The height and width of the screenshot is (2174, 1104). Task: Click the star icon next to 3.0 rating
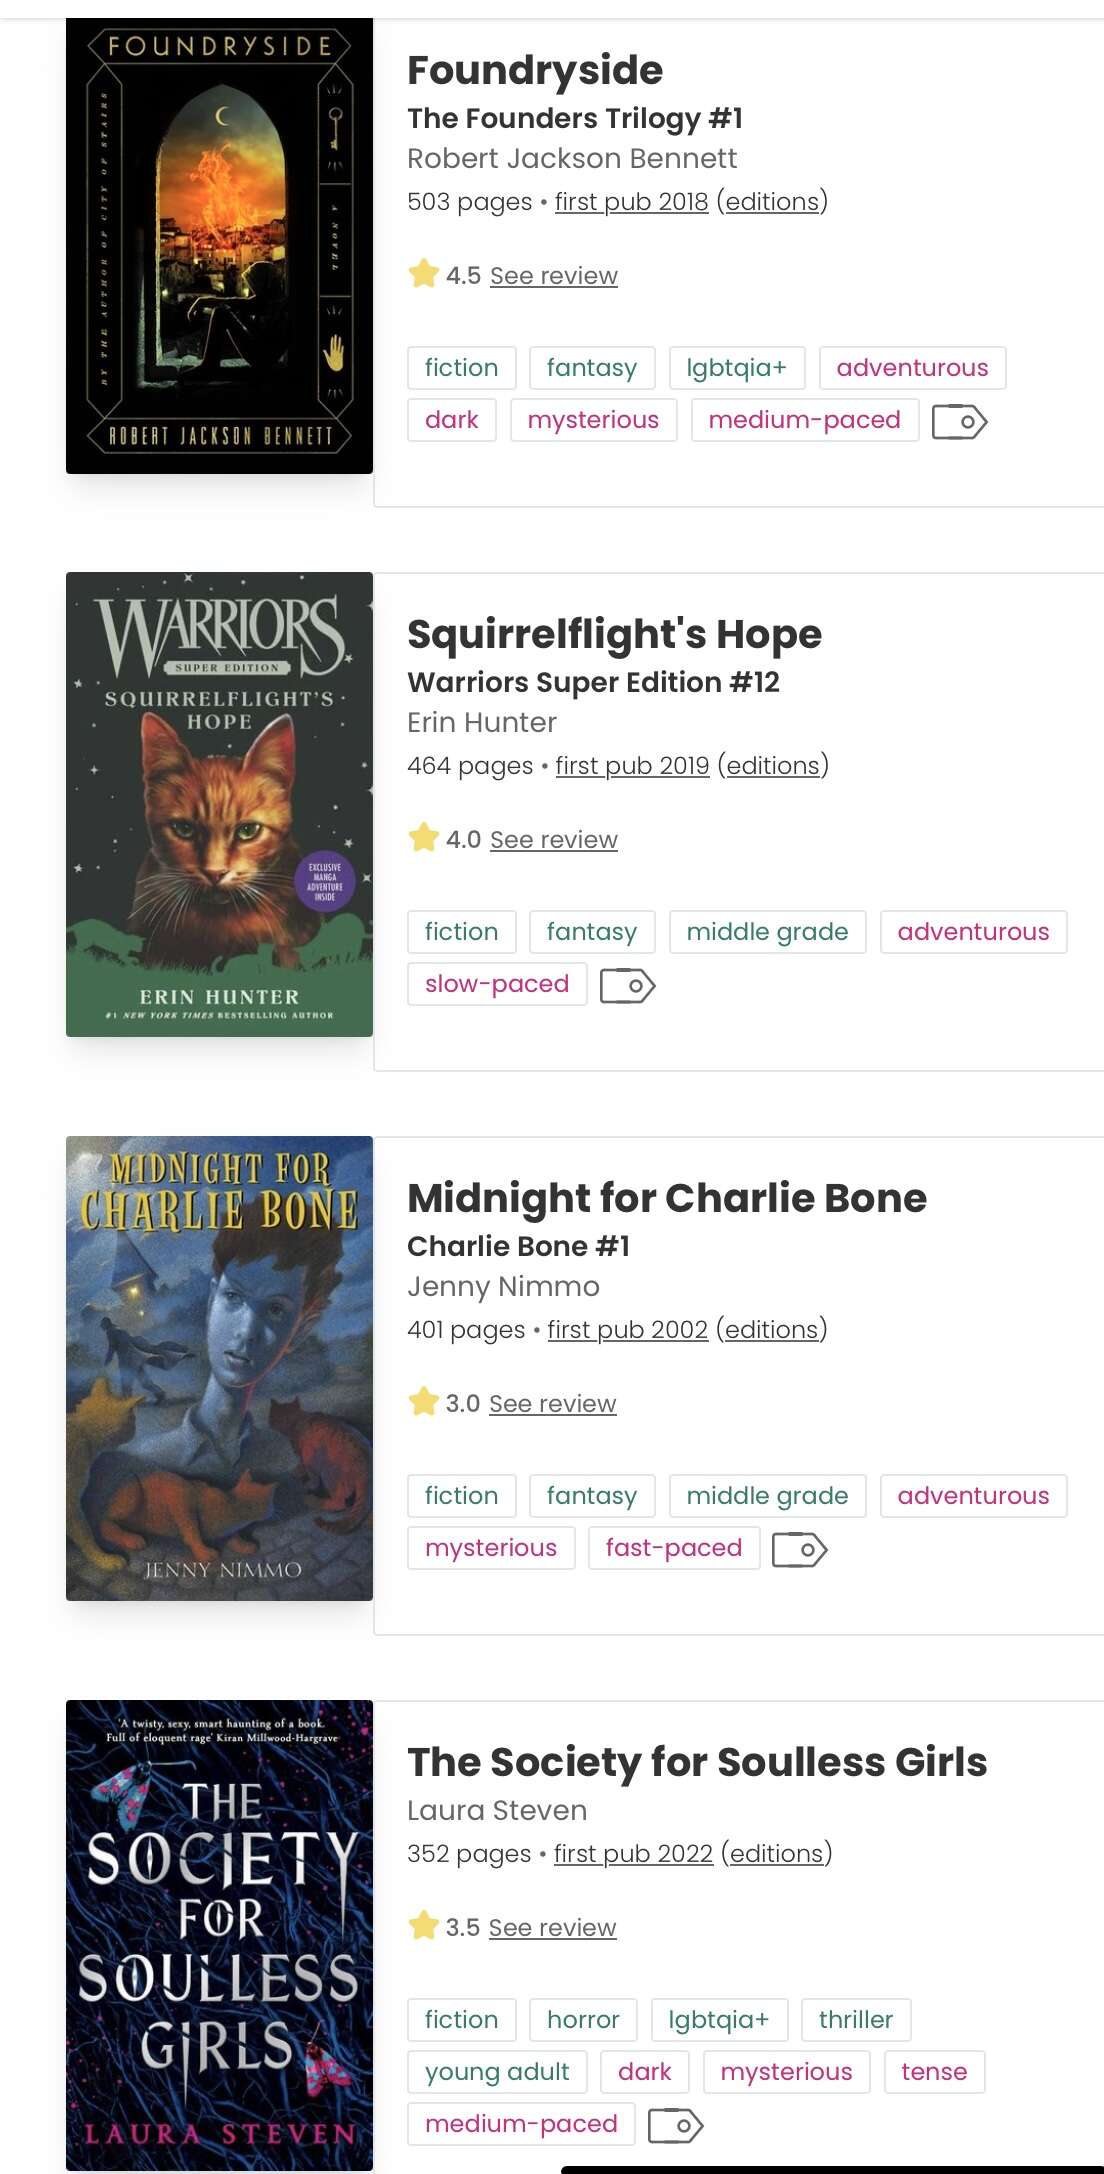(x=424, y=1401)
